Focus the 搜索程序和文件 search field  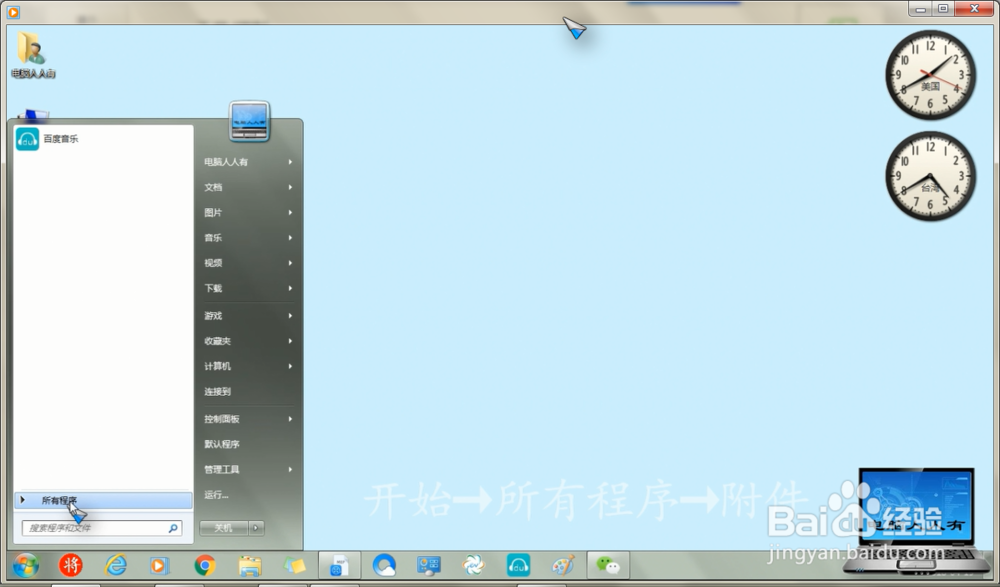[x=102, y=528]
